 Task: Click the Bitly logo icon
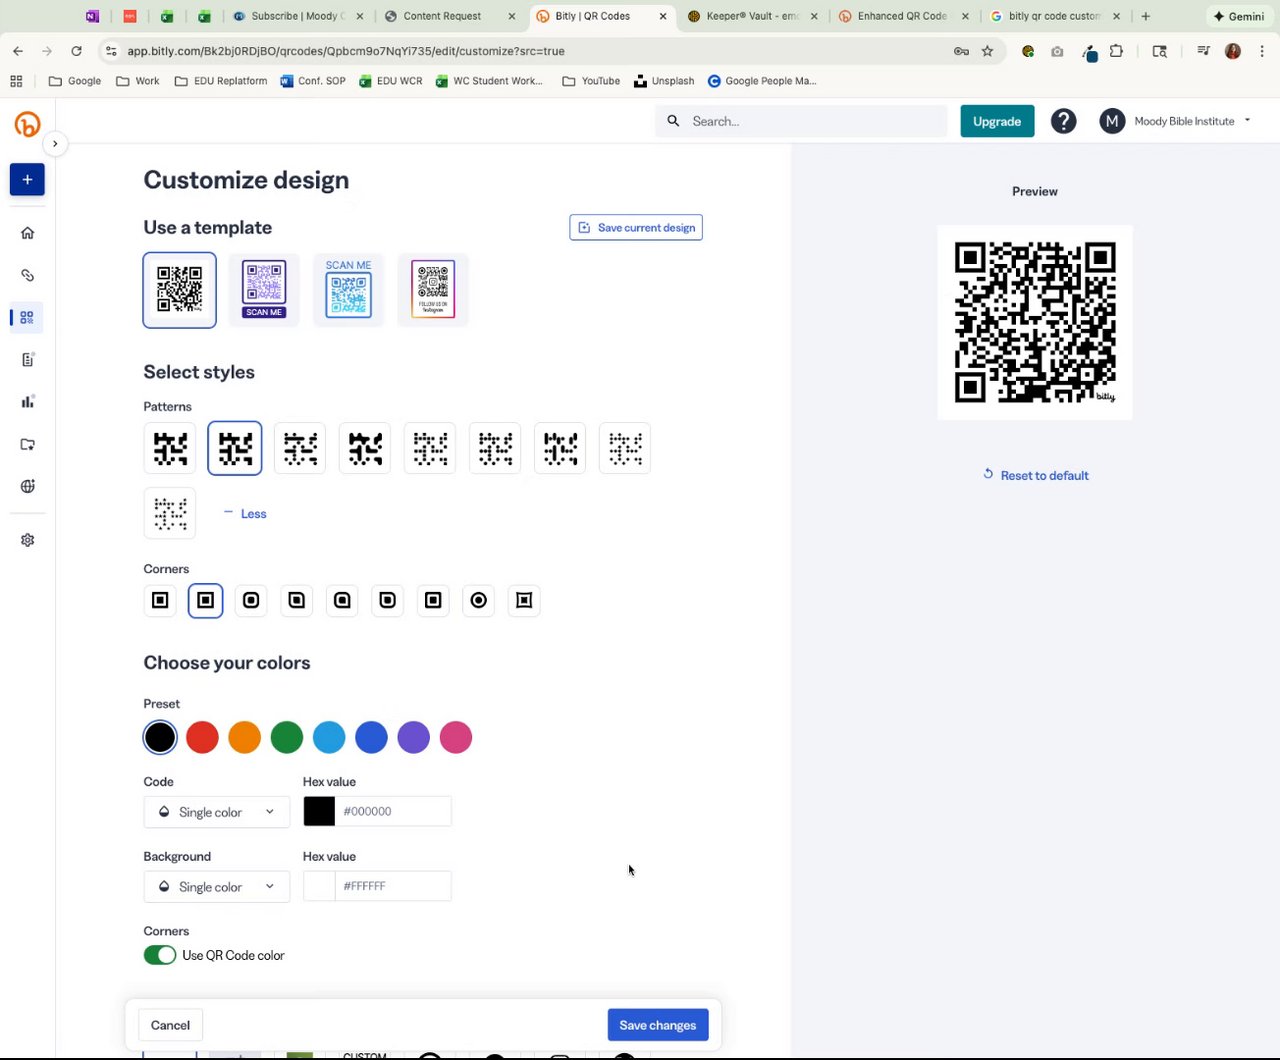pyautogui.click(x=27, y=124)
